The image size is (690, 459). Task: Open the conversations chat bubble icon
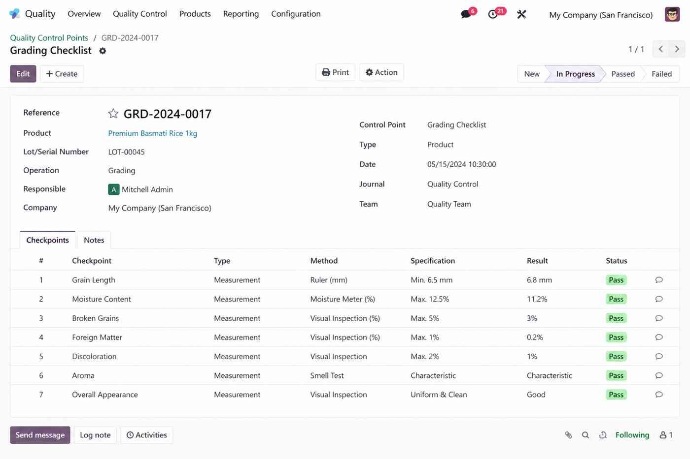(x=466, y=14)
